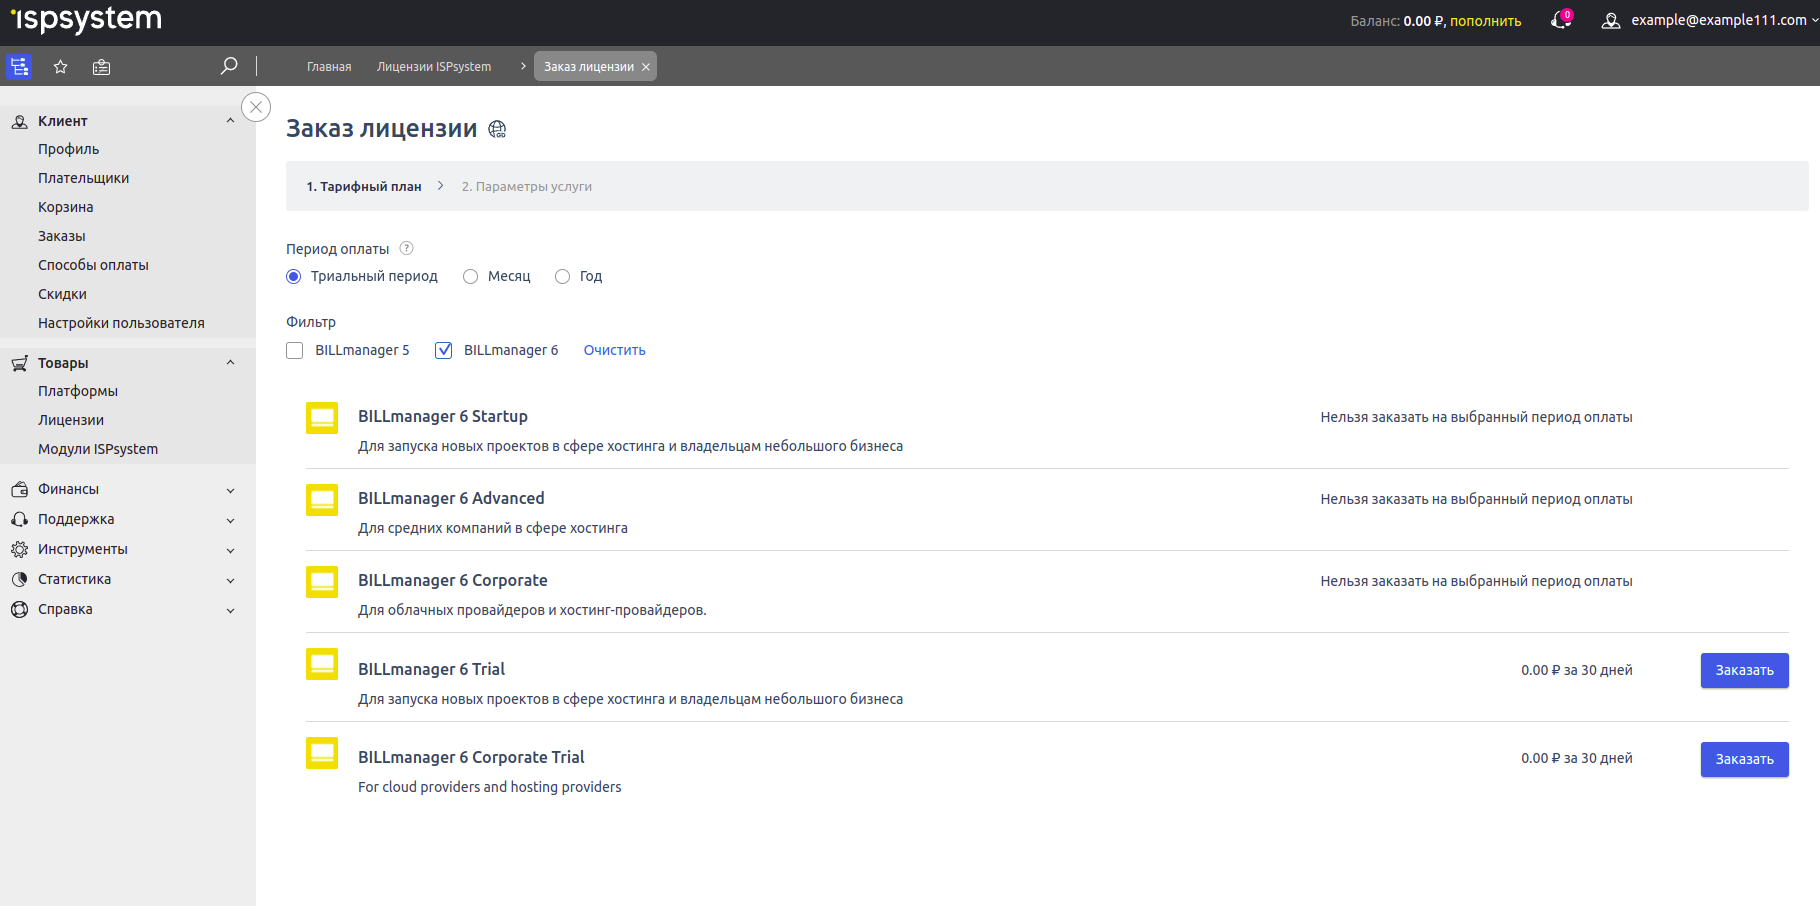Click the ISPsystem logo
Image resolution: width=1820 pixels, height=906 pixels.
[x=86, y=20]
